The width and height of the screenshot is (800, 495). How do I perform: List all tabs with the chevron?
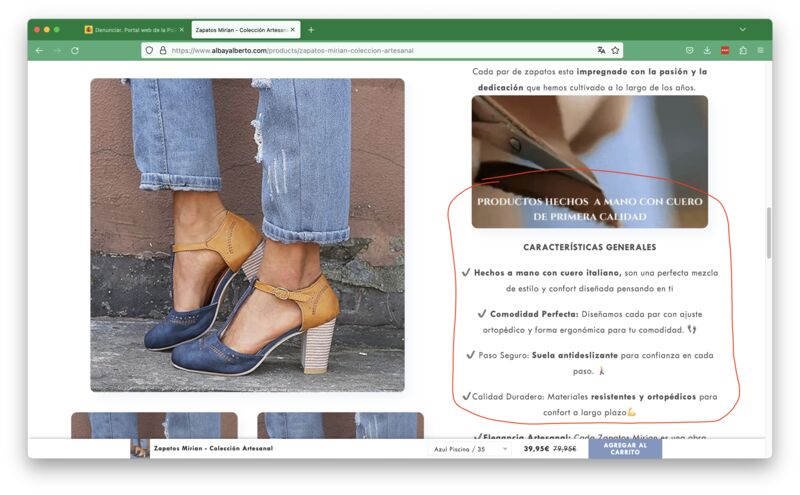(x=743, y=30)
